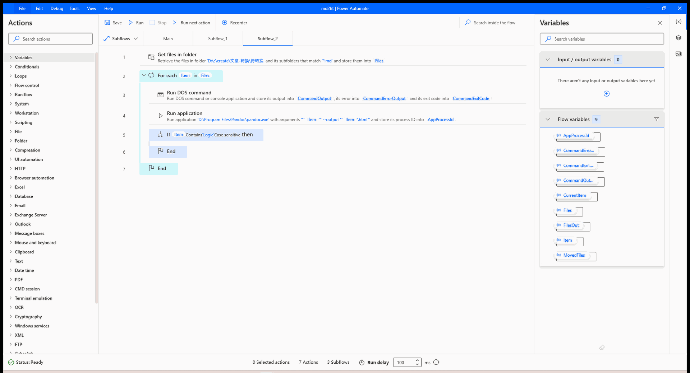Open the File menu

[x=22, y=8]
